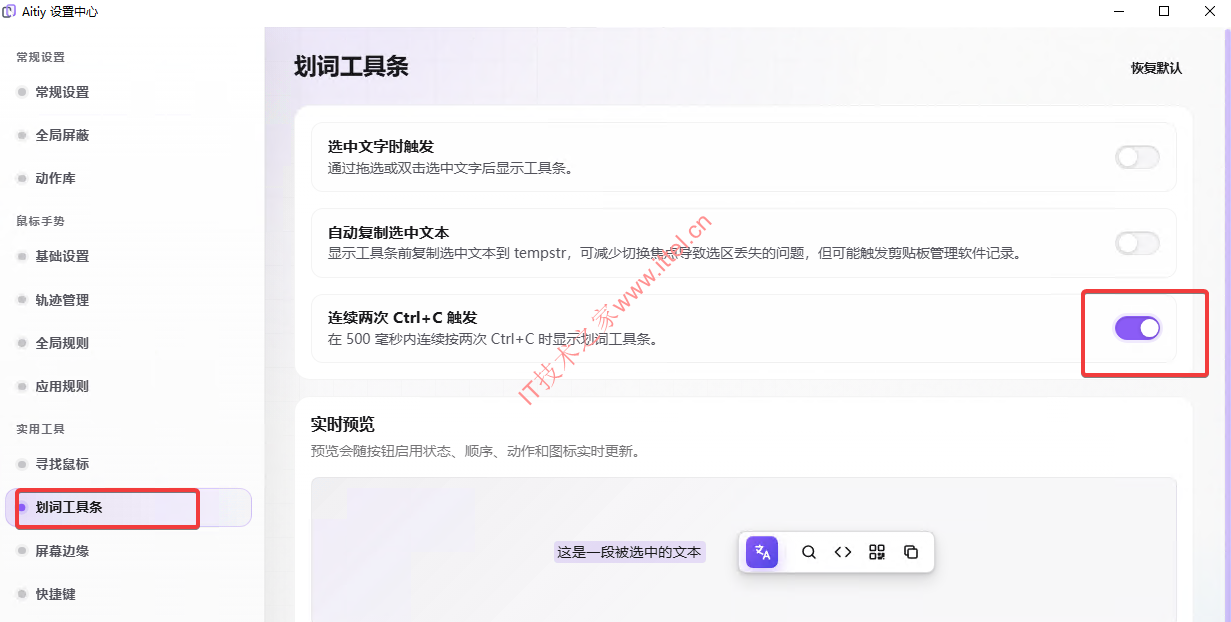Click the Aitiy app logo in title bar
Screen dimensions: 1231x622
(10, 11)
